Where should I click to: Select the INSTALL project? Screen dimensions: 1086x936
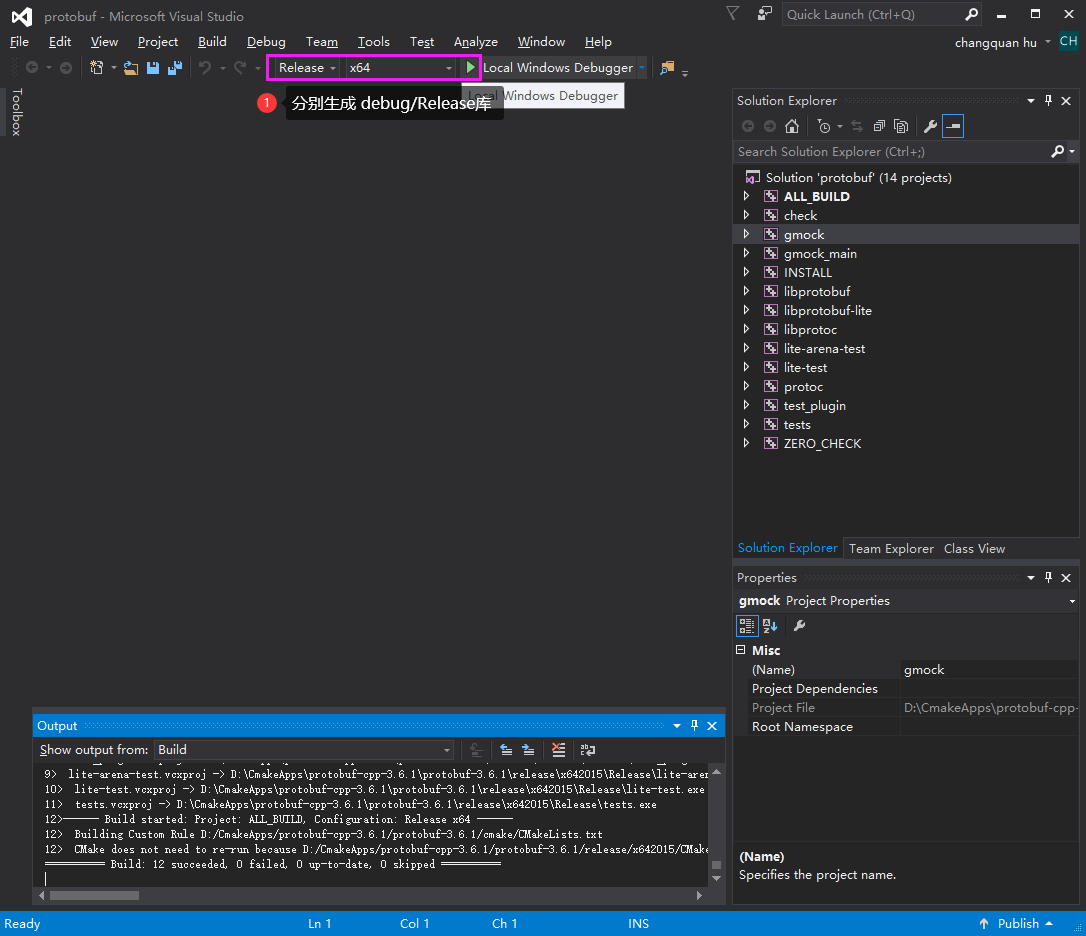coord(808,272)
